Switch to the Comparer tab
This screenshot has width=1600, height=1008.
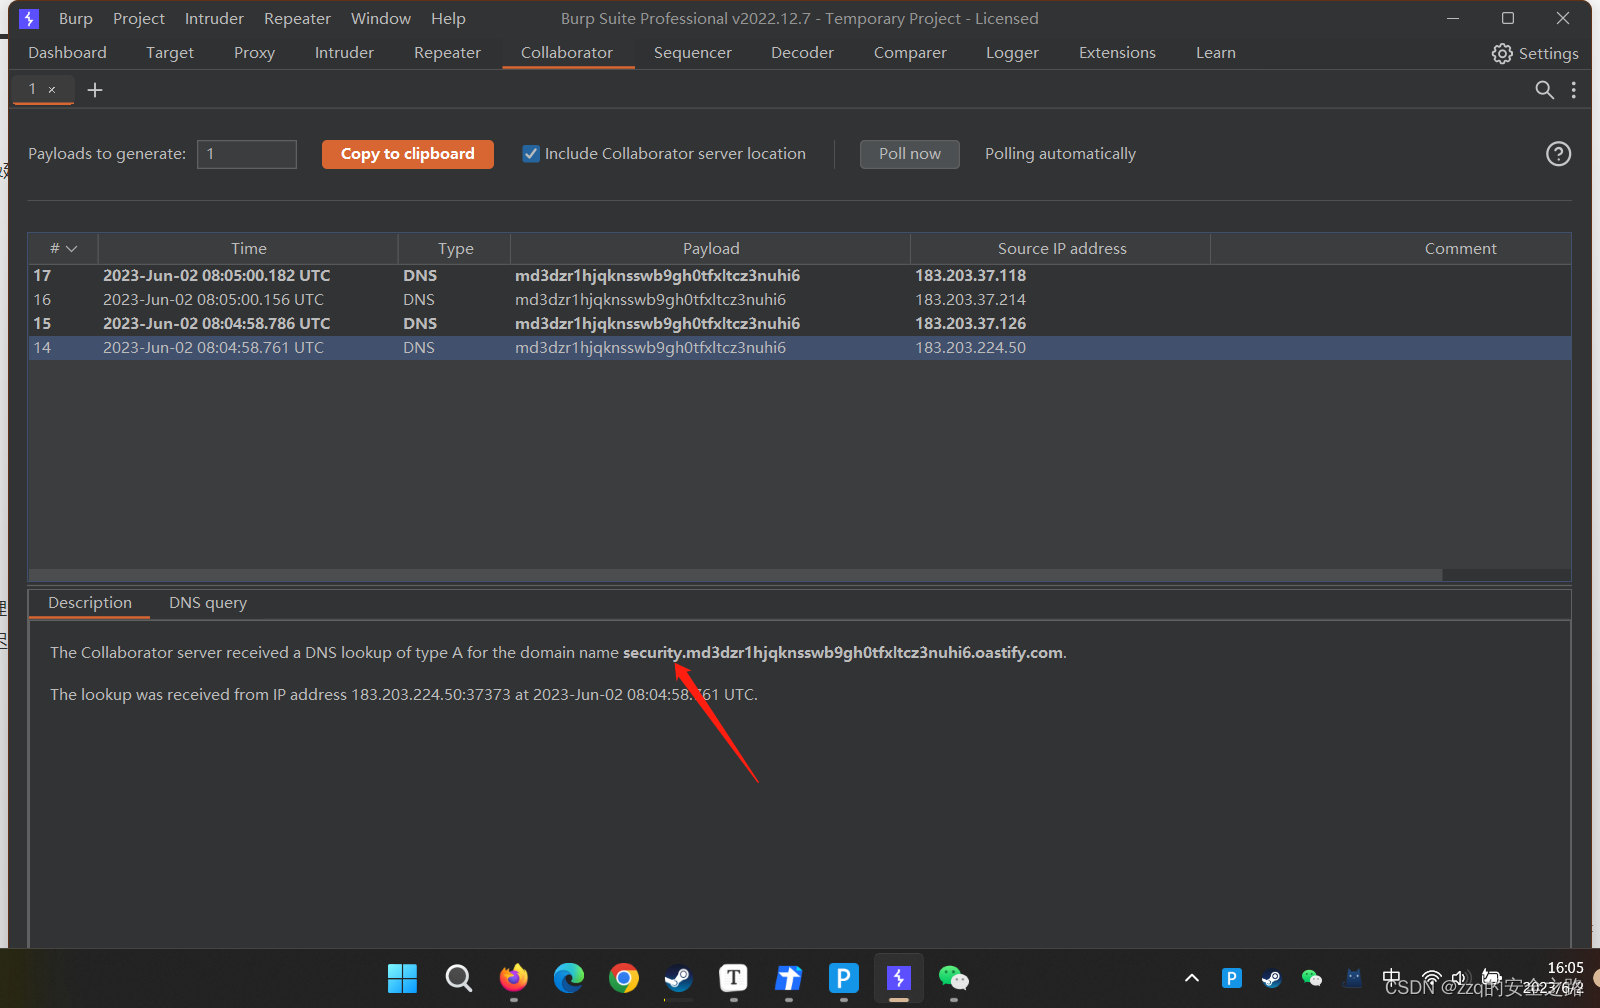click(910, 53)
